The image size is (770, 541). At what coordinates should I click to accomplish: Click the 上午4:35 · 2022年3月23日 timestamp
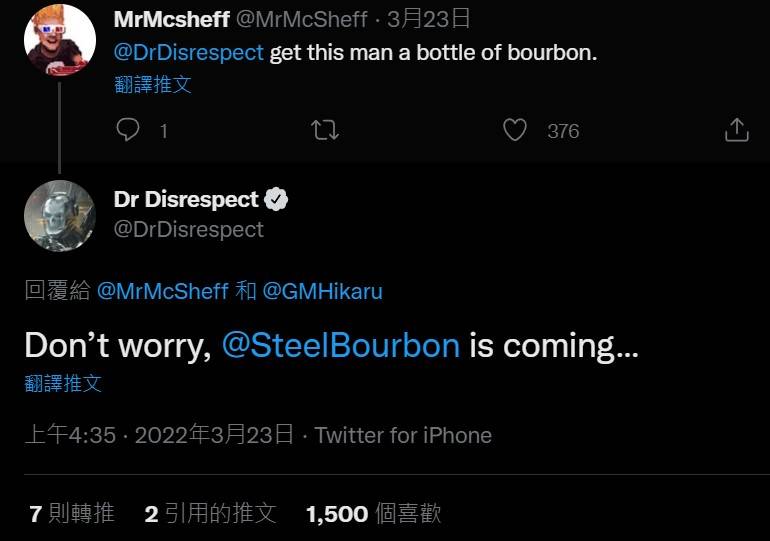click(159, 435)
